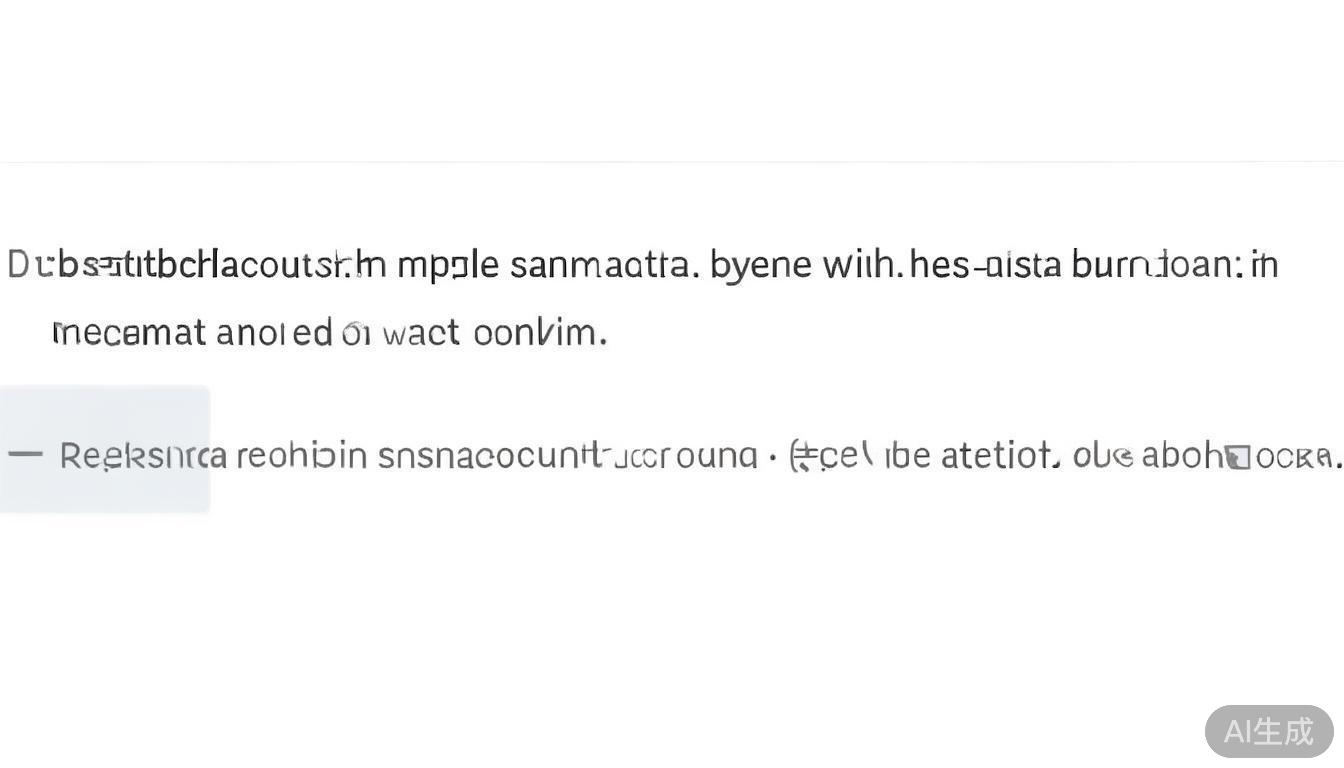The height and width of the screenshot is (768, 1344).
Task: Click the small gray square icon in "aboh ocka"
Action: tap(1238, 457)
